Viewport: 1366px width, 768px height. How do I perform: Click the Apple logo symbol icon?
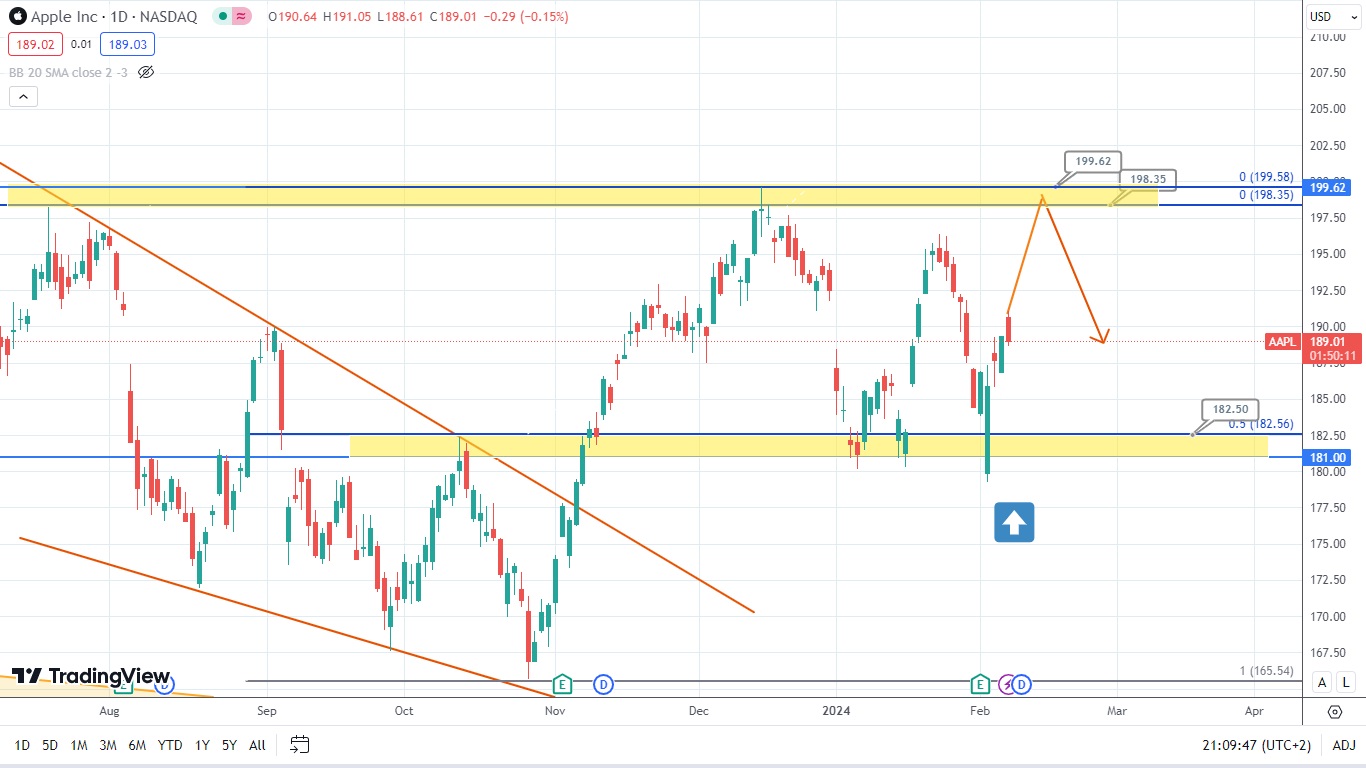(18, 16)
